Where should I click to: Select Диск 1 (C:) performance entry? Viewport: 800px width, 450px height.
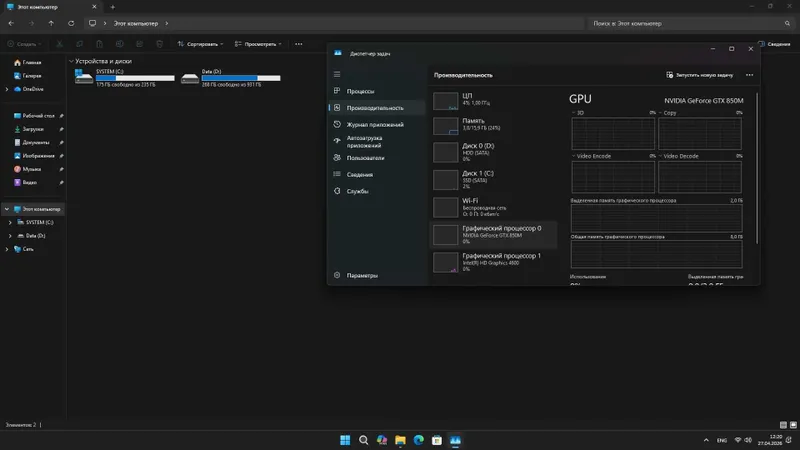[494, 180]
